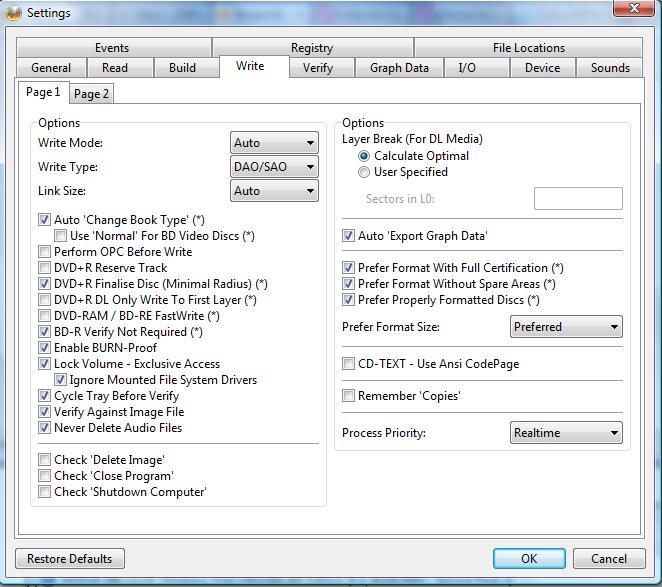Open the Sounds tab
The height and width of the screenshot is (587, 662).
[610, 68]
